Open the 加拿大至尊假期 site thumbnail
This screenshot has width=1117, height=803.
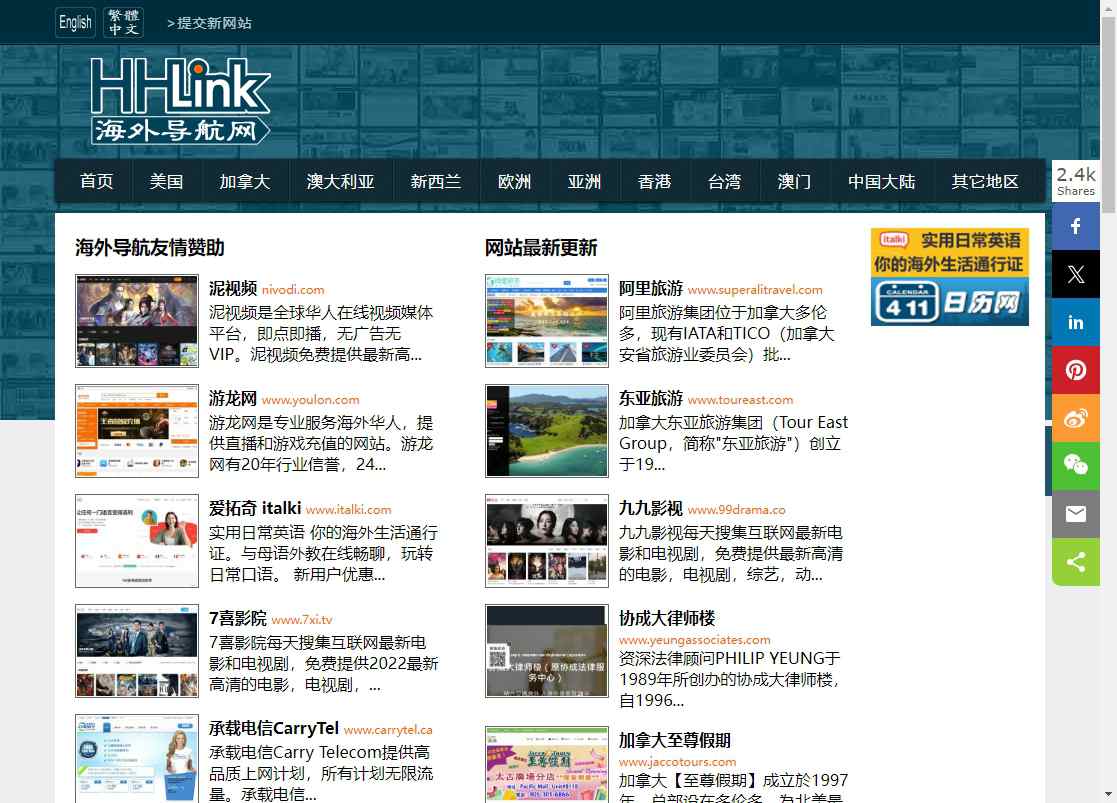546,765
